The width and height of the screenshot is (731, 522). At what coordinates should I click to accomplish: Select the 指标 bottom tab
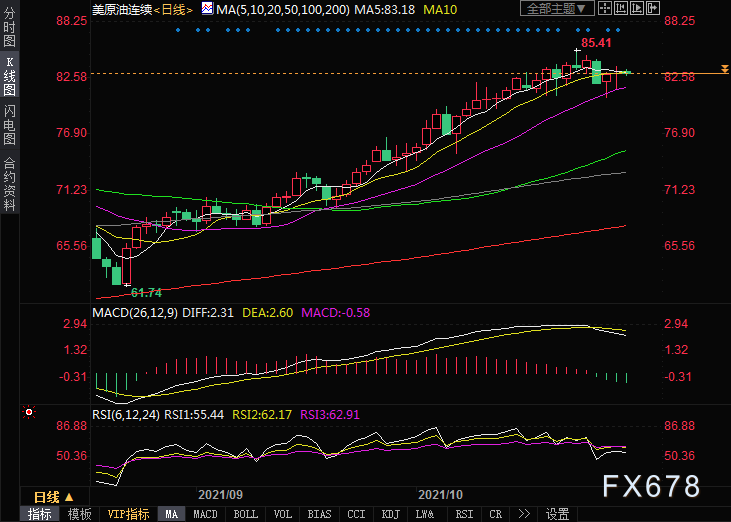[40, 514]
